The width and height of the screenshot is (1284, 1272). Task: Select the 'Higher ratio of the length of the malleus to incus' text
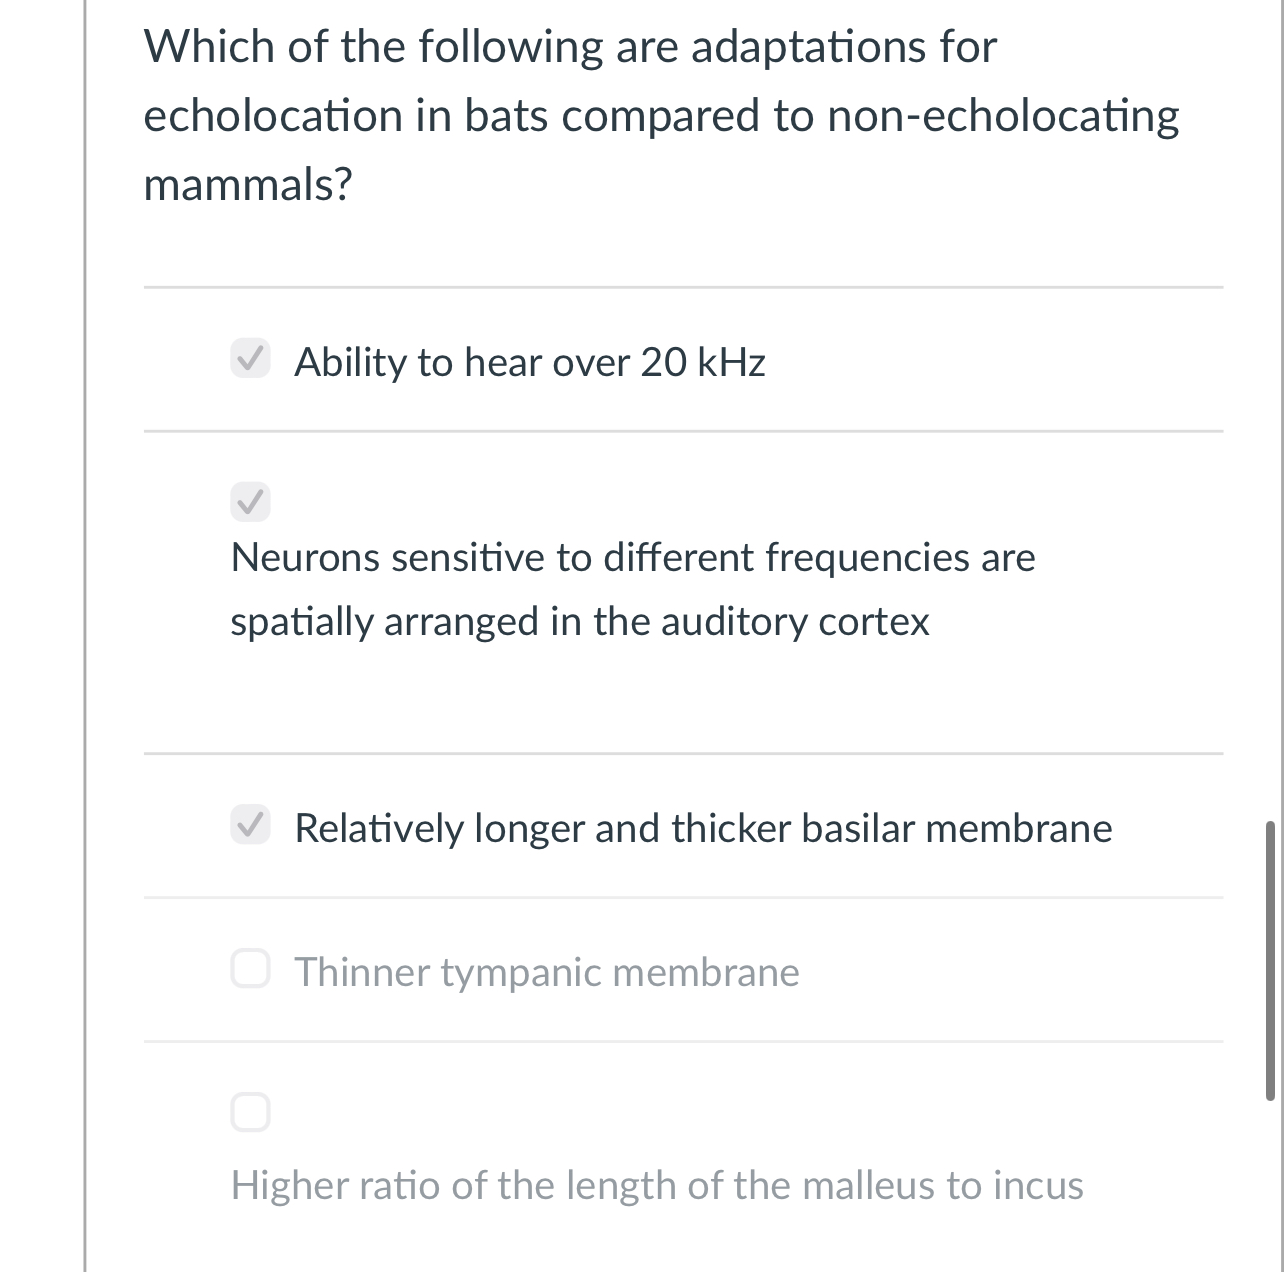(x=656, y=1185)
